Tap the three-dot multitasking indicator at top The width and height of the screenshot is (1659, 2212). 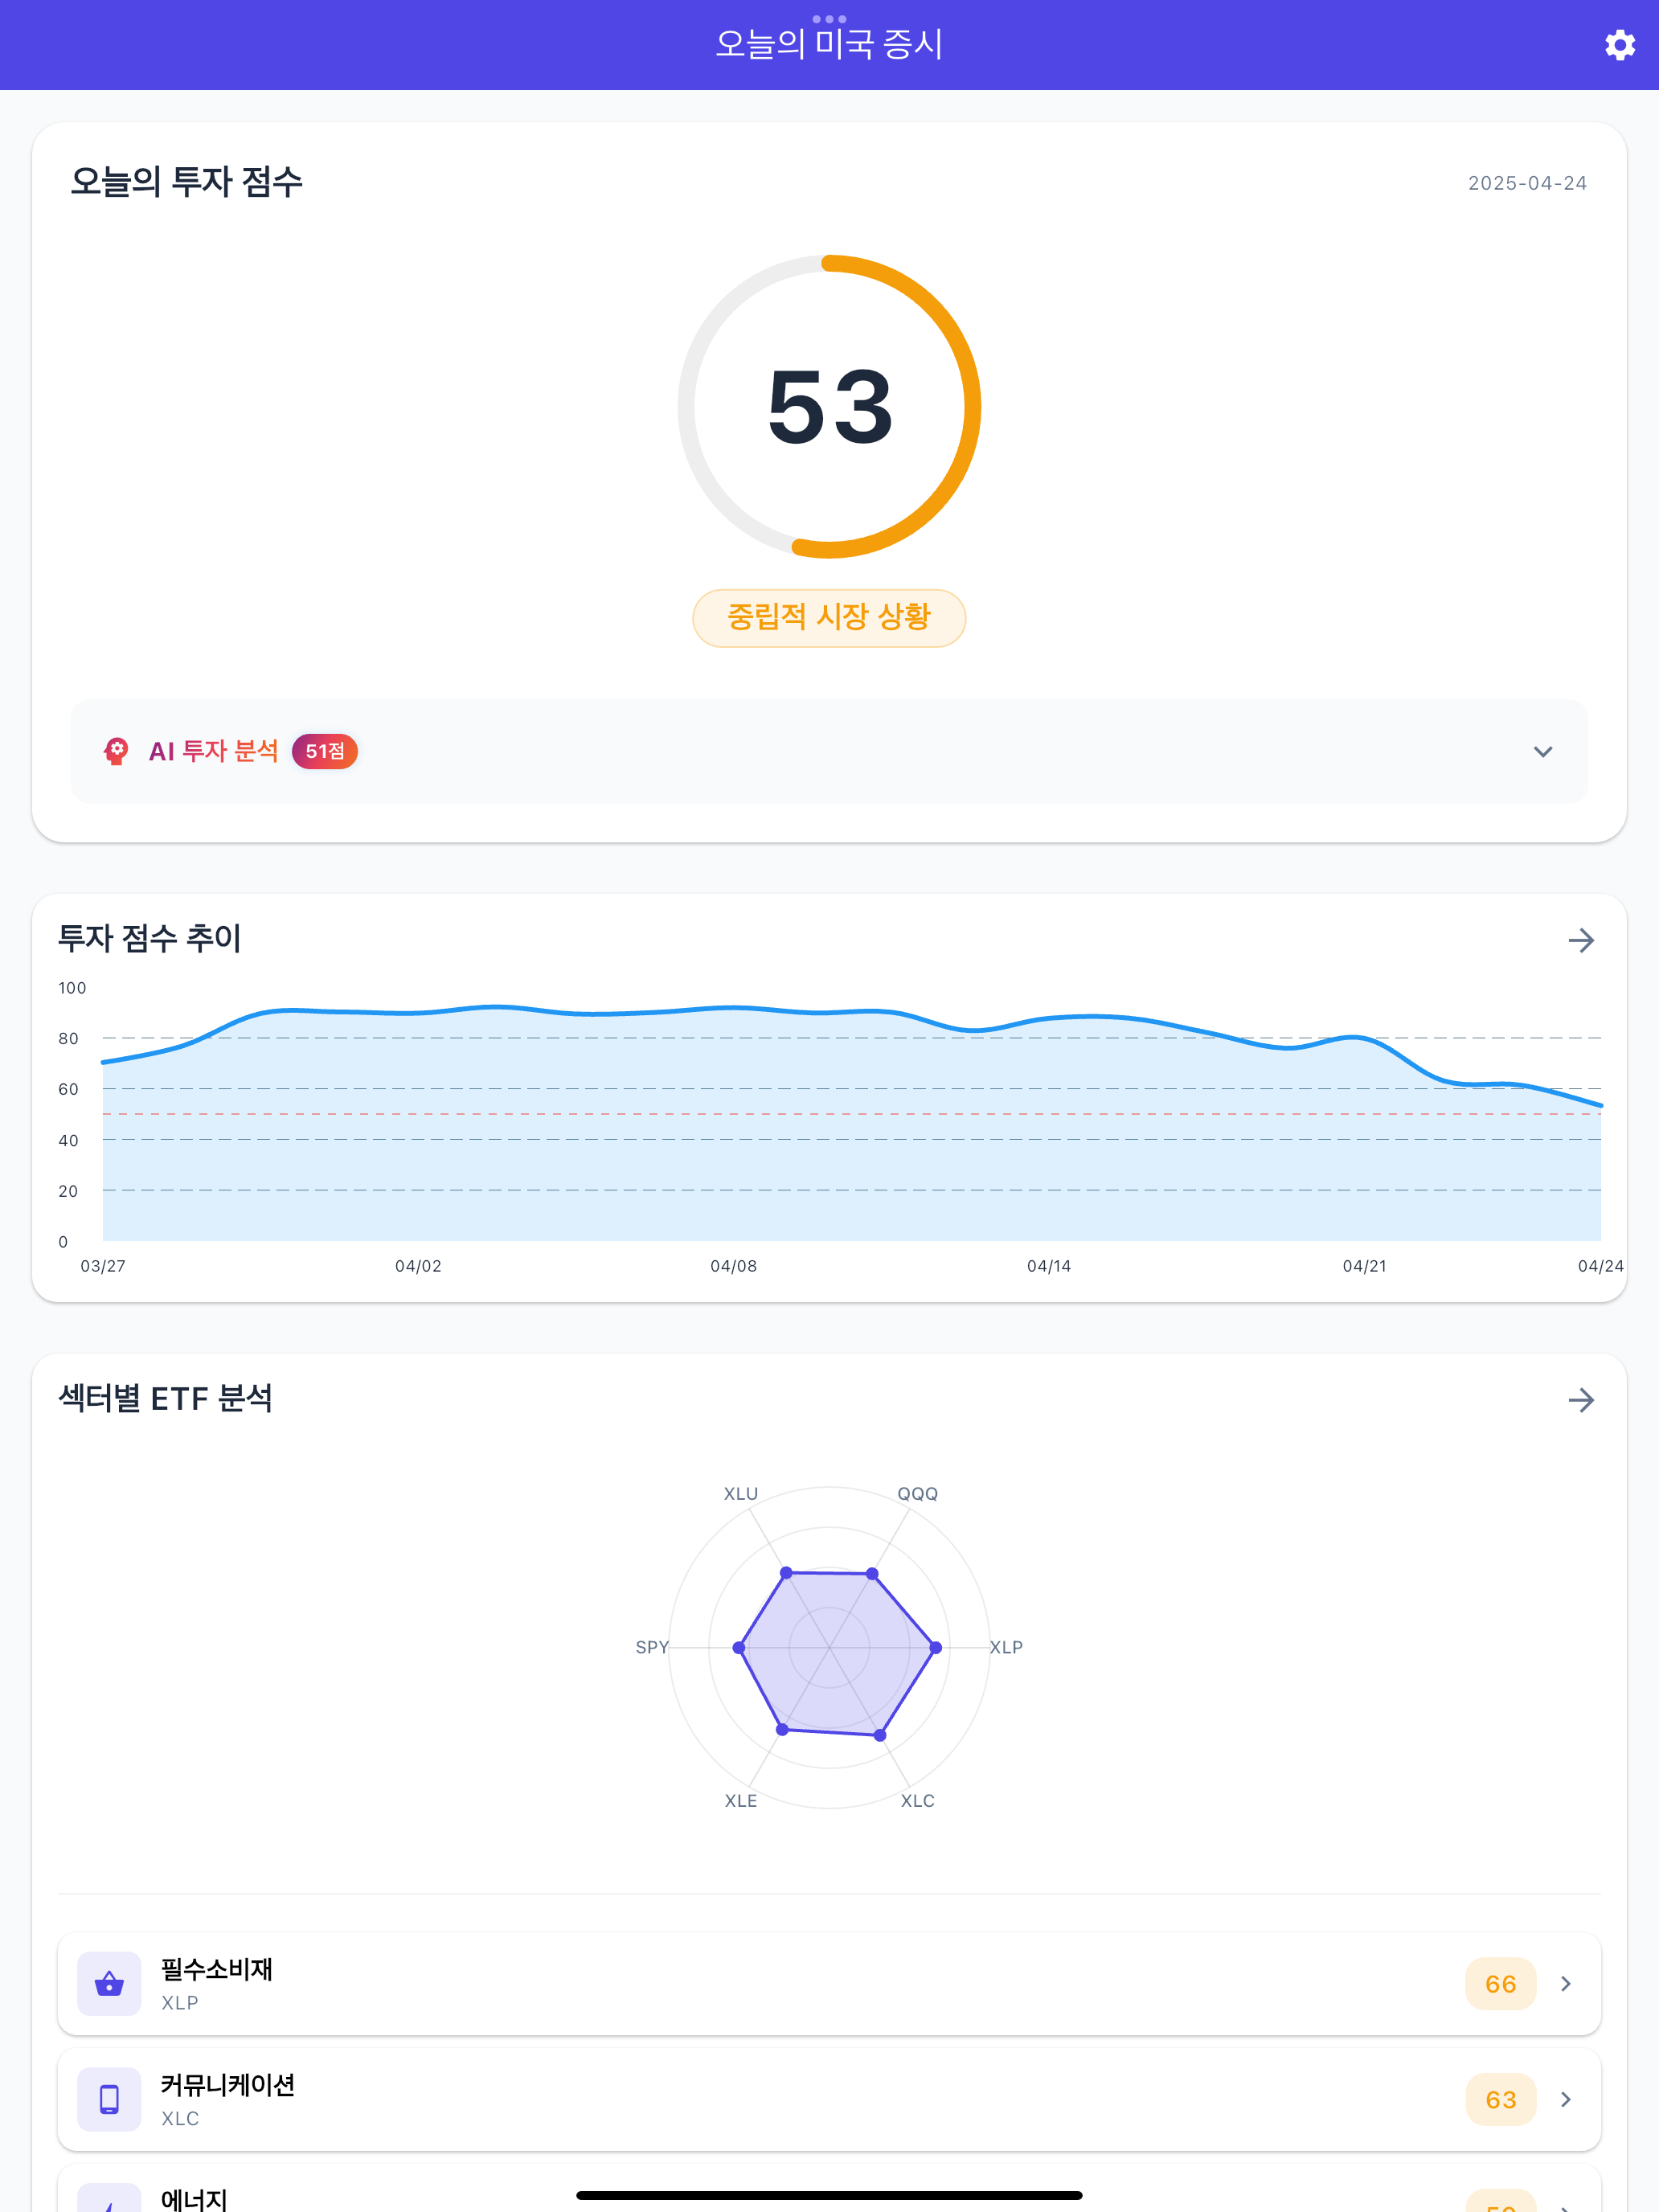(829, 19)
